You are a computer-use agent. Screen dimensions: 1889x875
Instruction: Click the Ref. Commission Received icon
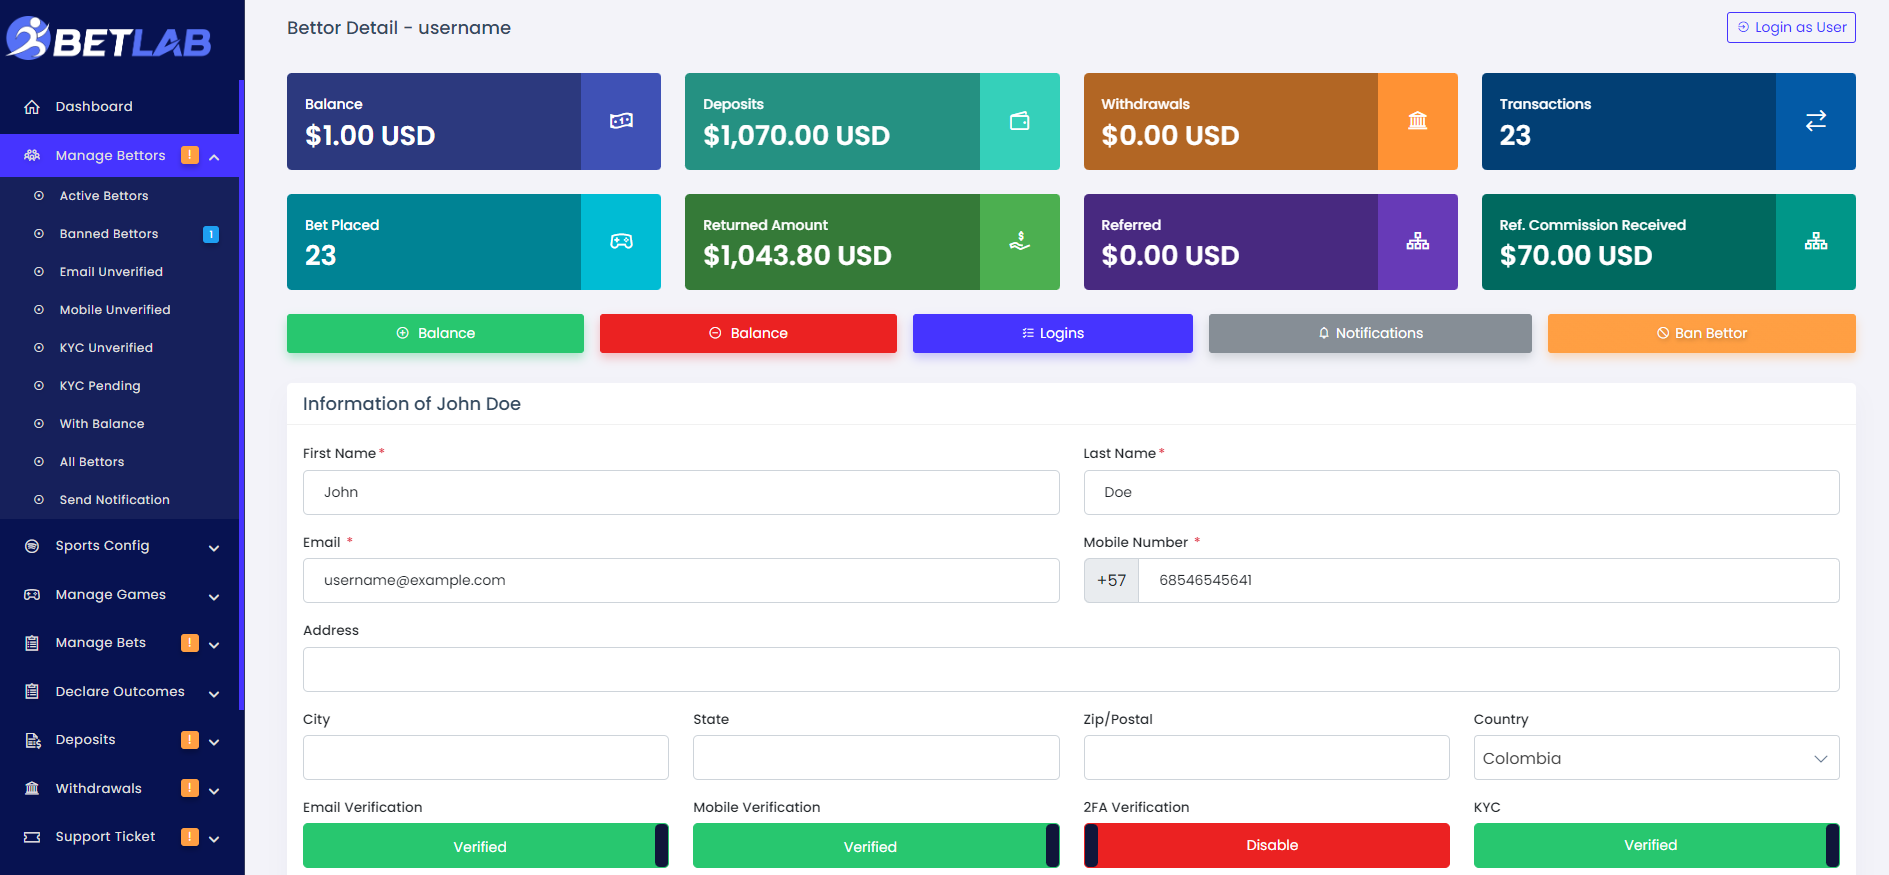[1815, 242]
